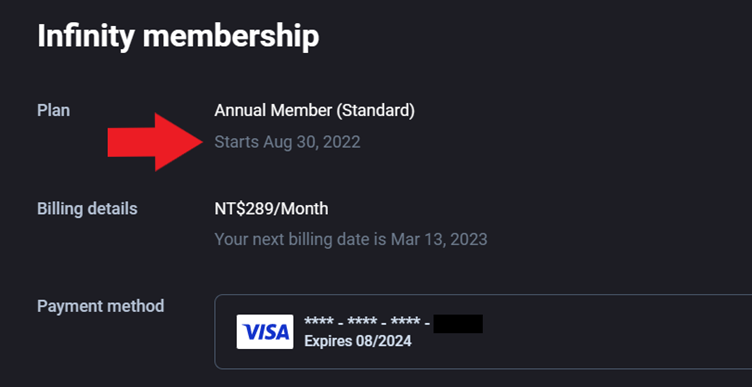Viewport: 752px width, 387px height.
Task: Click empty area right of card number
Action: point(614,324)
